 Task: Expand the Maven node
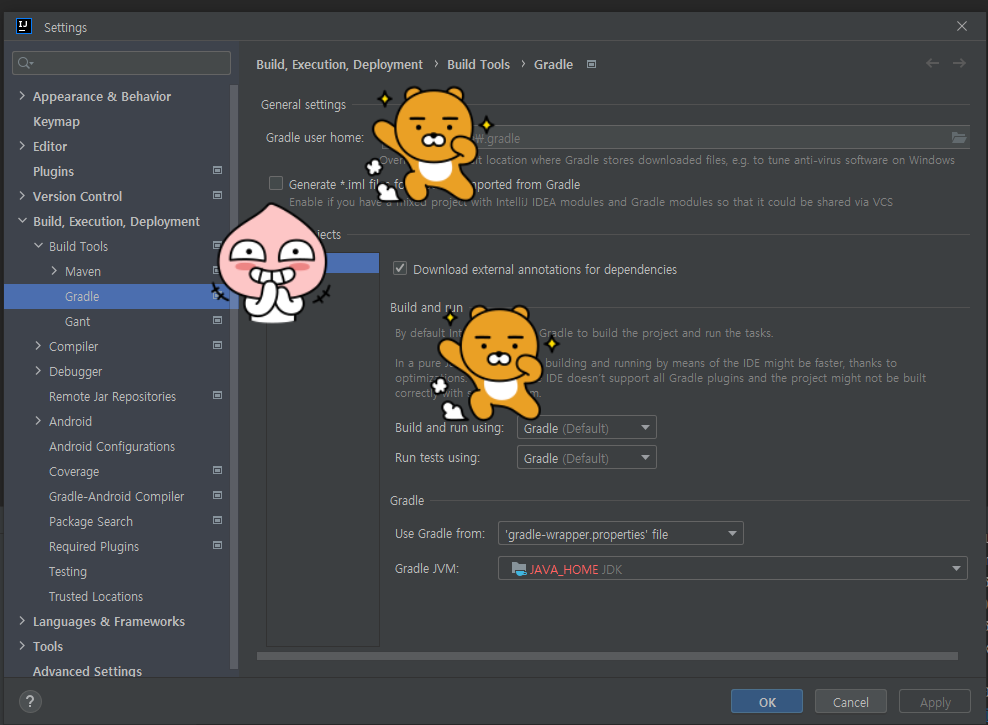[x=54, y=271]
